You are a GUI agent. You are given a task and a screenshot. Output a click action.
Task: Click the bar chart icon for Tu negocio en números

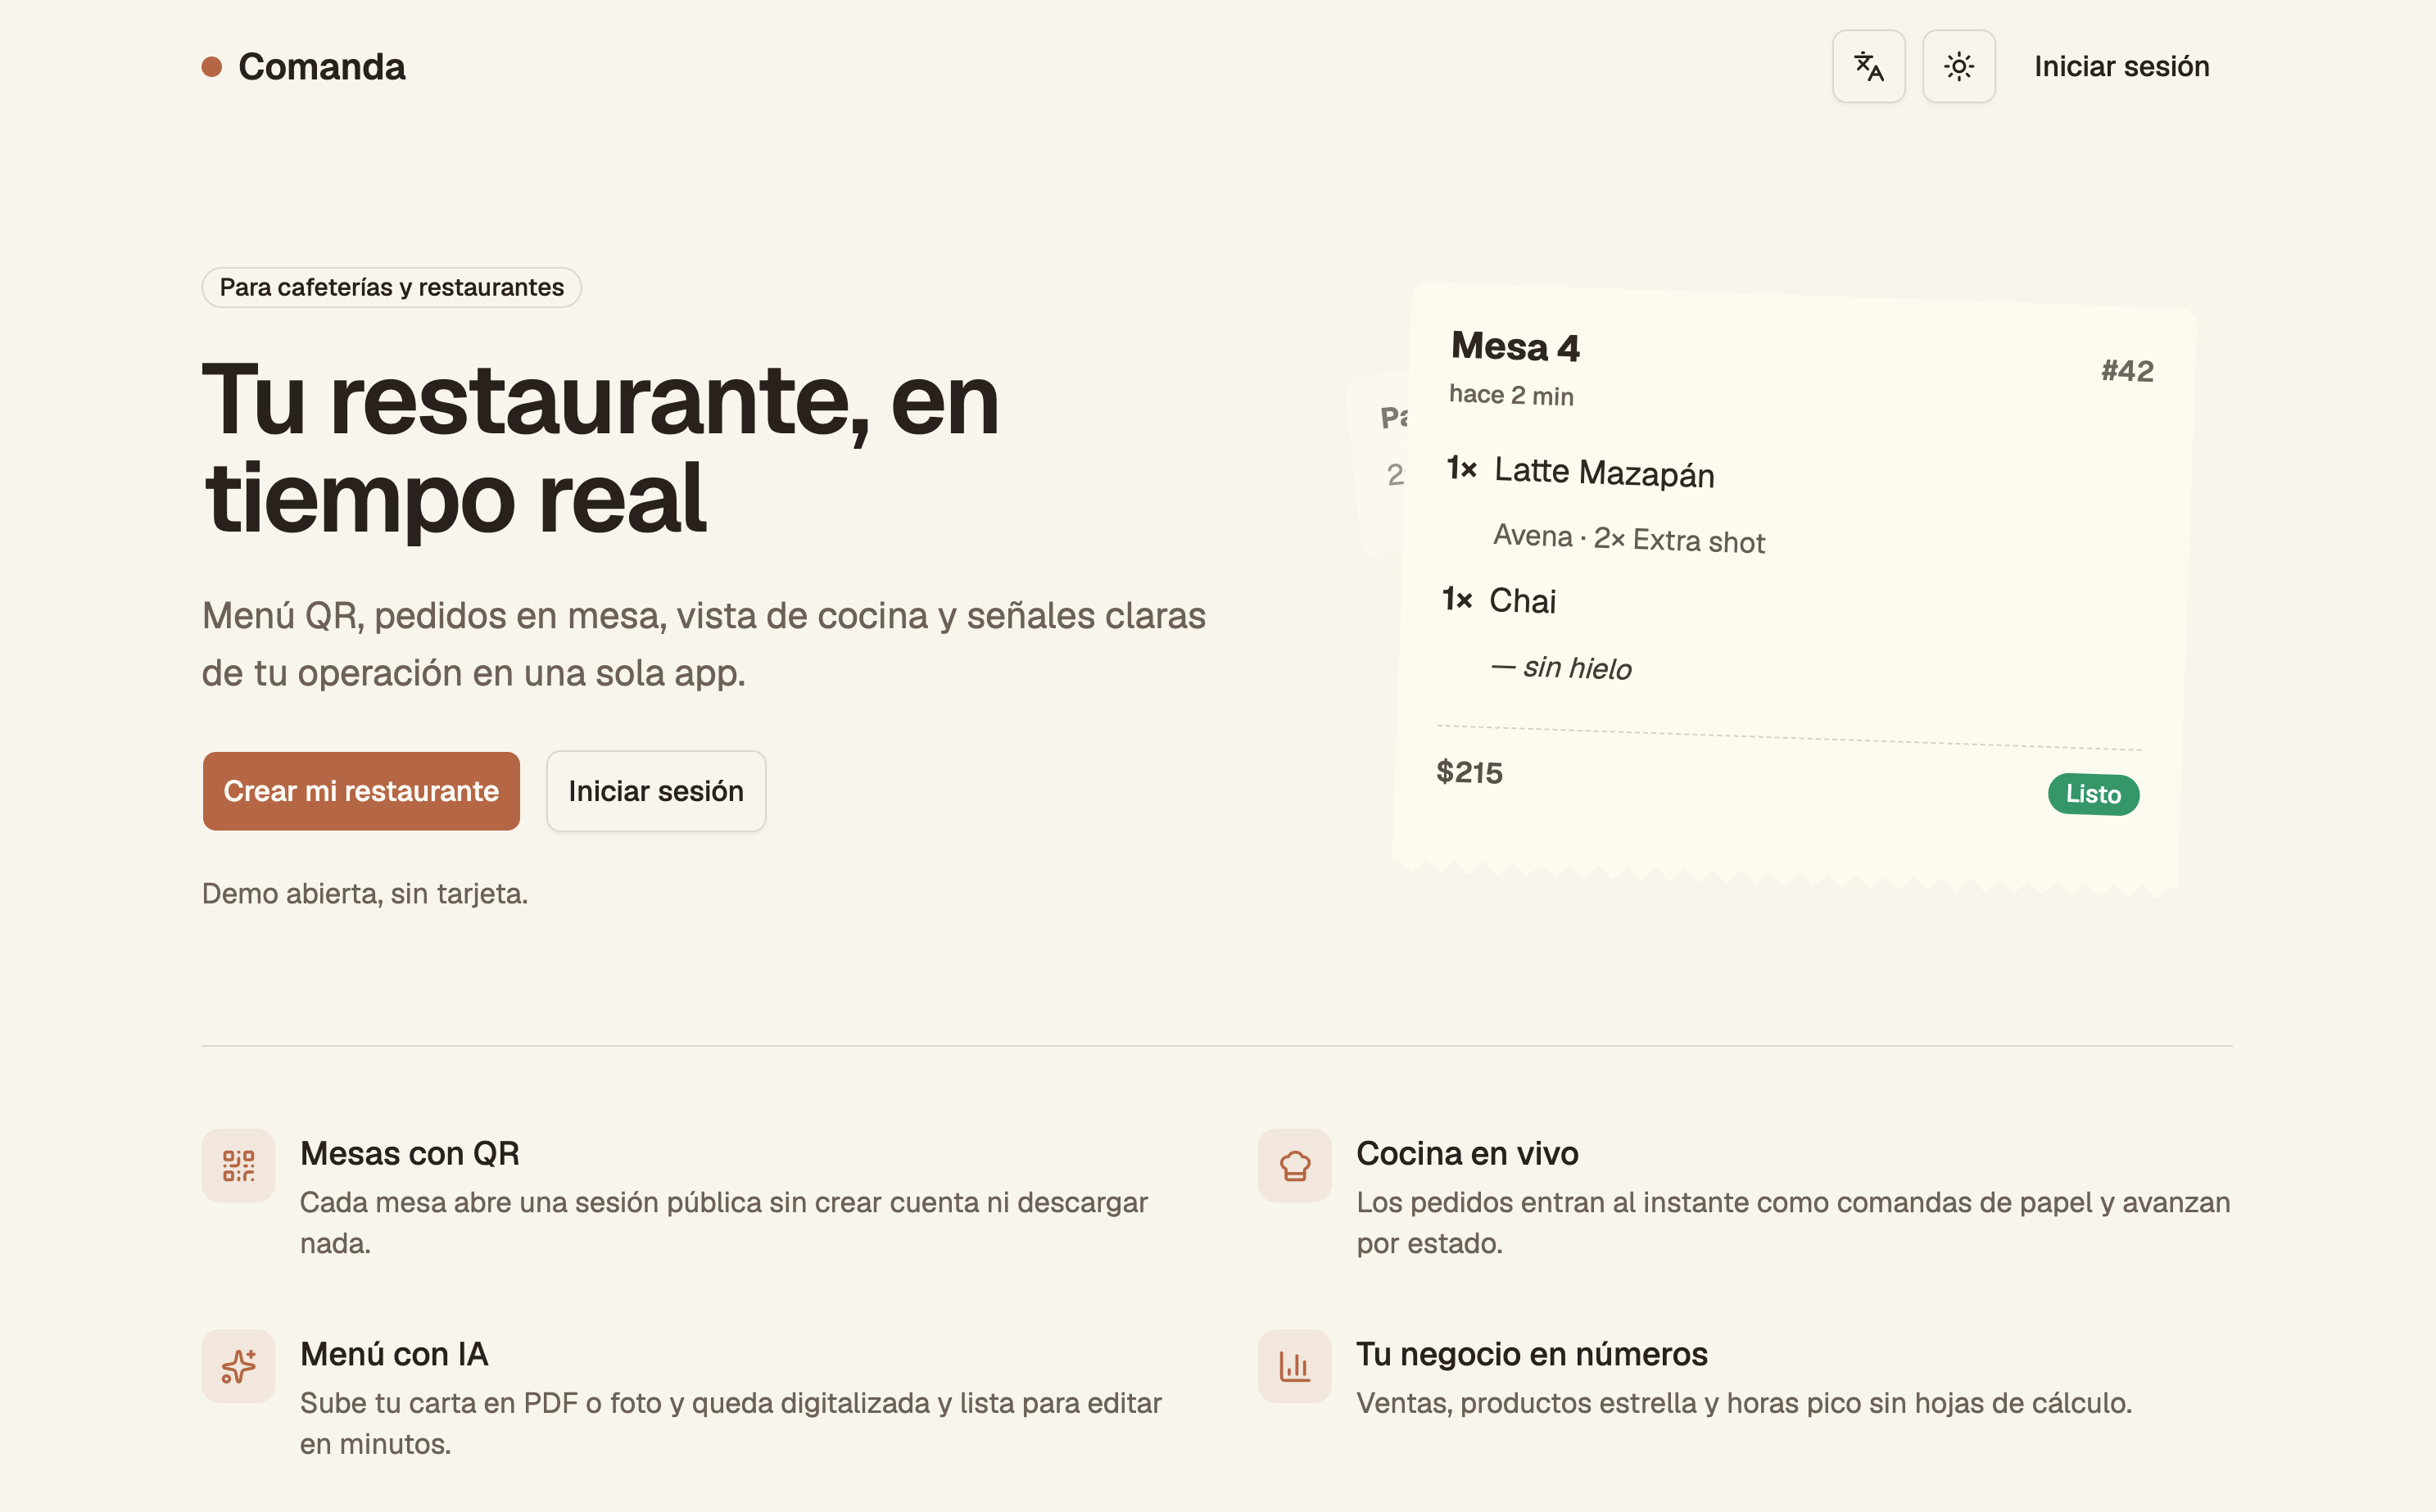(1294, 1366)
